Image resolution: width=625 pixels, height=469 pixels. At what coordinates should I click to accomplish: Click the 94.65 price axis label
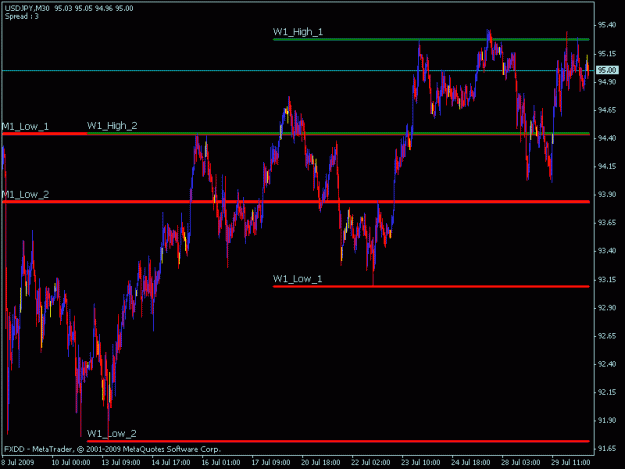(607, 110)
